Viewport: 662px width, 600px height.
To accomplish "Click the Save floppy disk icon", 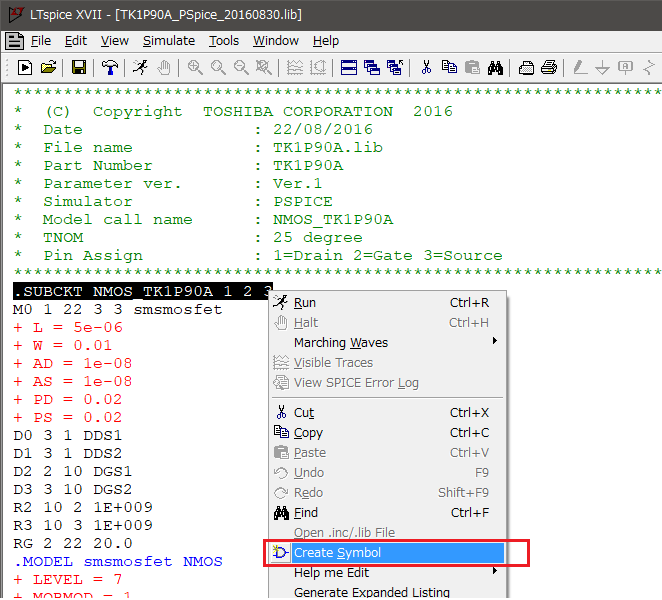I will tap(79, 68).
